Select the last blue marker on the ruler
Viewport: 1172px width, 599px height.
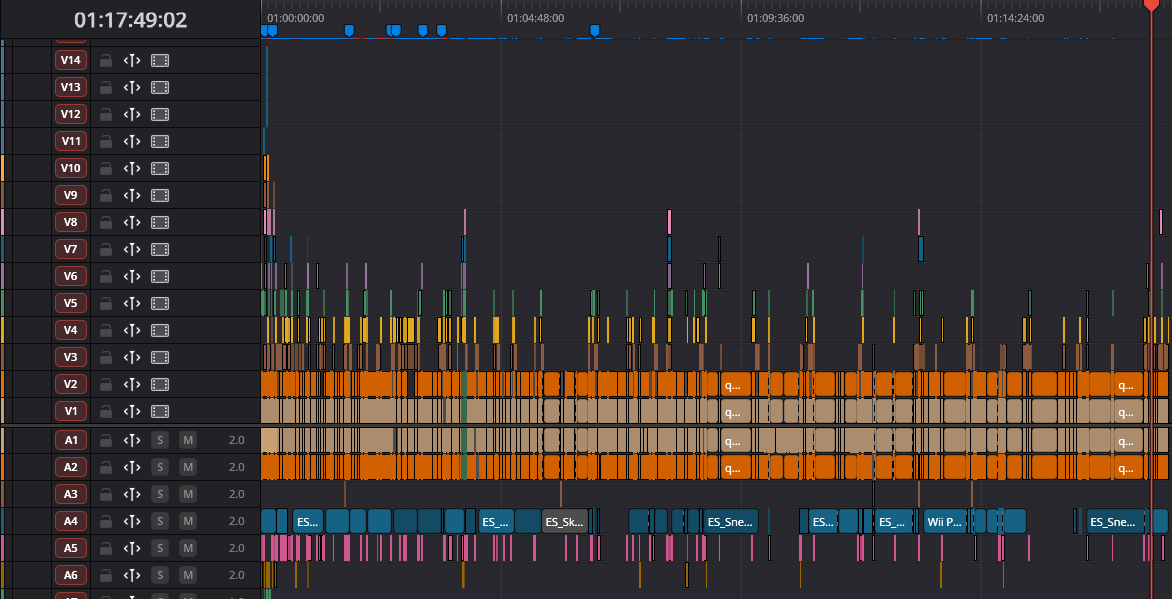click(595, 30)
